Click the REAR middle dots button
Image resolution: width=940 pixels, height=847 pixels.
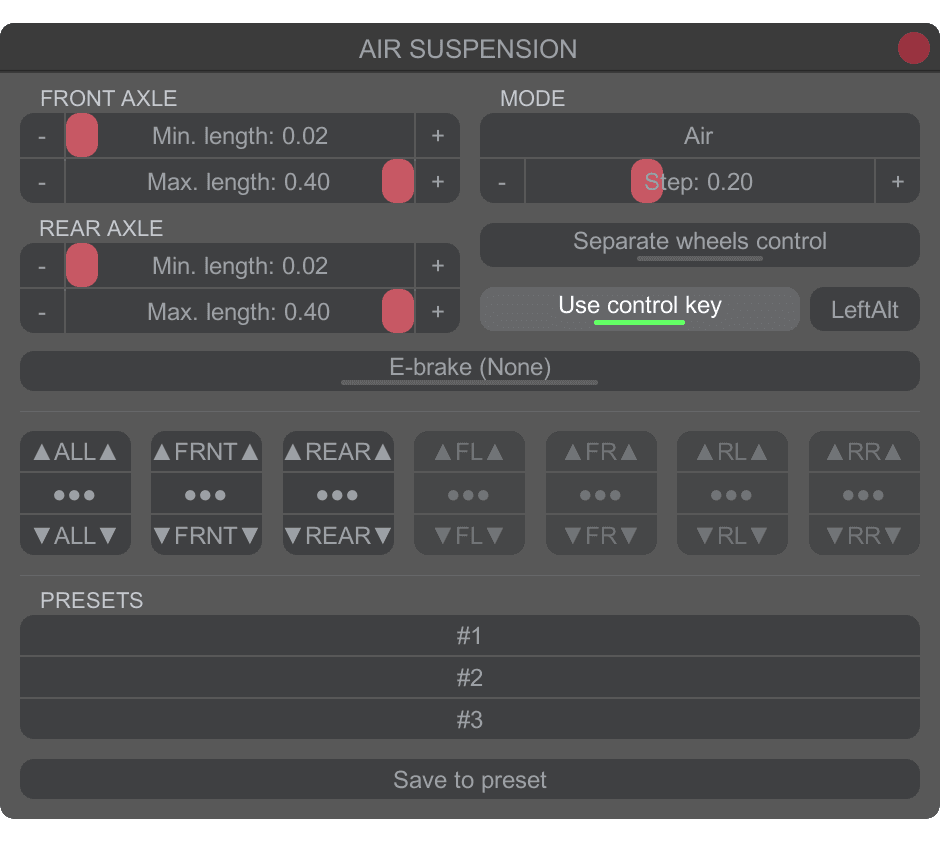point(338,494)
